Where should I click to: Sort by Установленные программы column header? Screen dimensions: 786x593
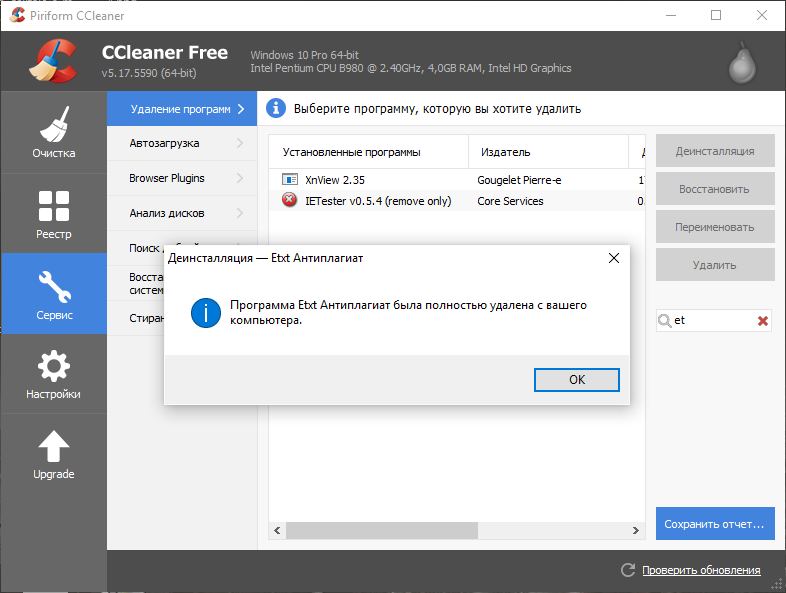(x=368, y=152)
